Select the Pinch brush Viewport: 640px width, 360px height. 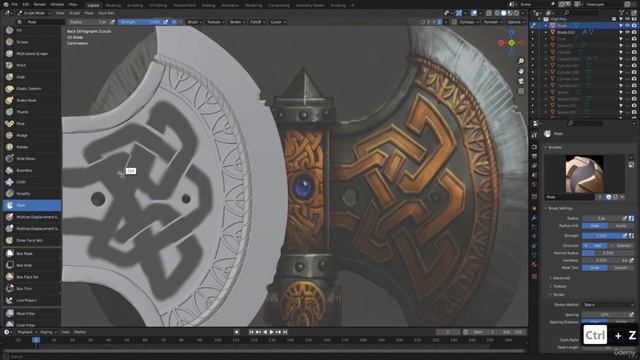[x=32, y=65]
